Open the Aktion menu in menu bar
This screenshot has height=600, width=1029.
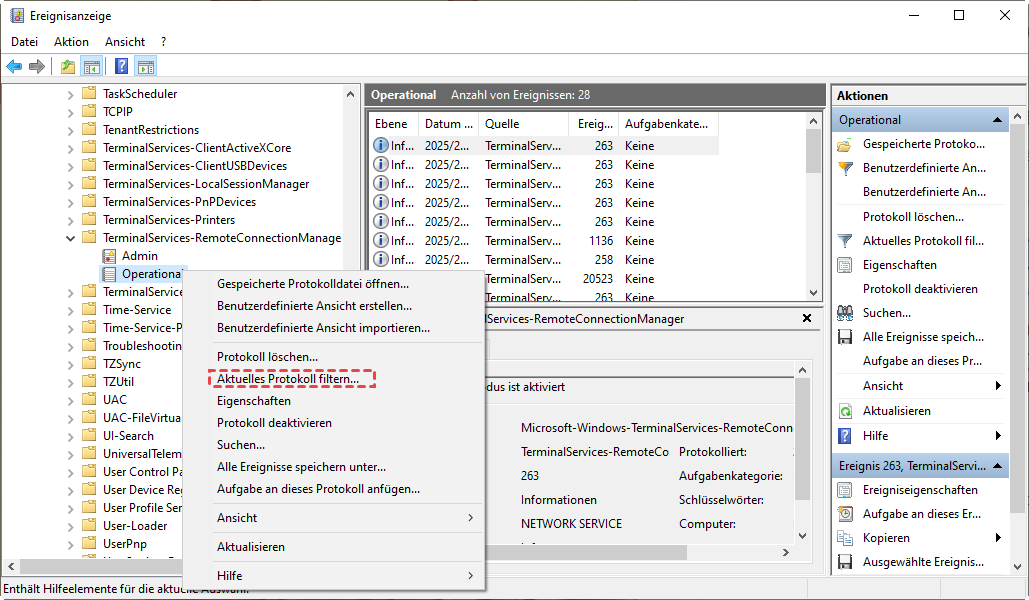[x=71, y=42]
